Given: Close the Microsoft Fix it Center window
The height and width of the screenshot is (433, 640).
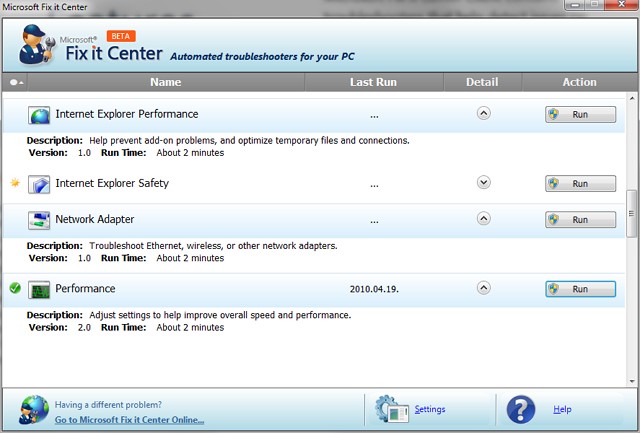Looking at the screenshot, I should (621, 4).
